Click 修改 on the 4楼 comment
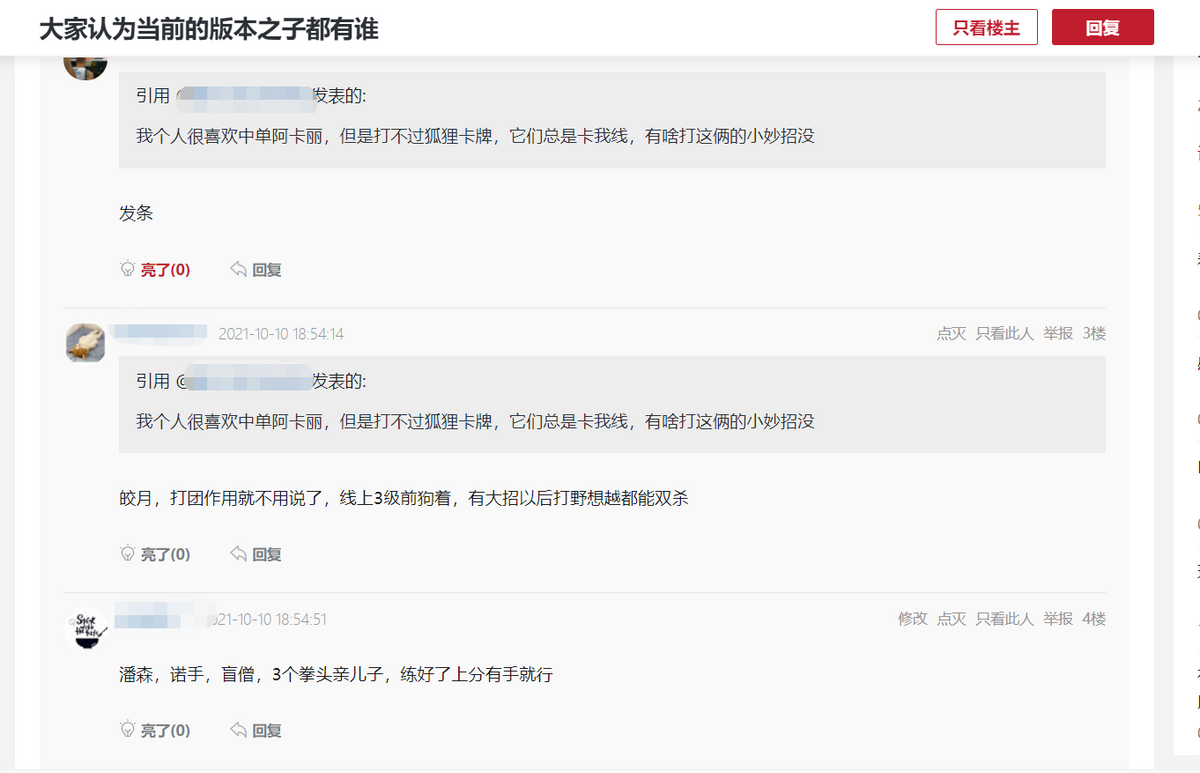 pos(912,619)
